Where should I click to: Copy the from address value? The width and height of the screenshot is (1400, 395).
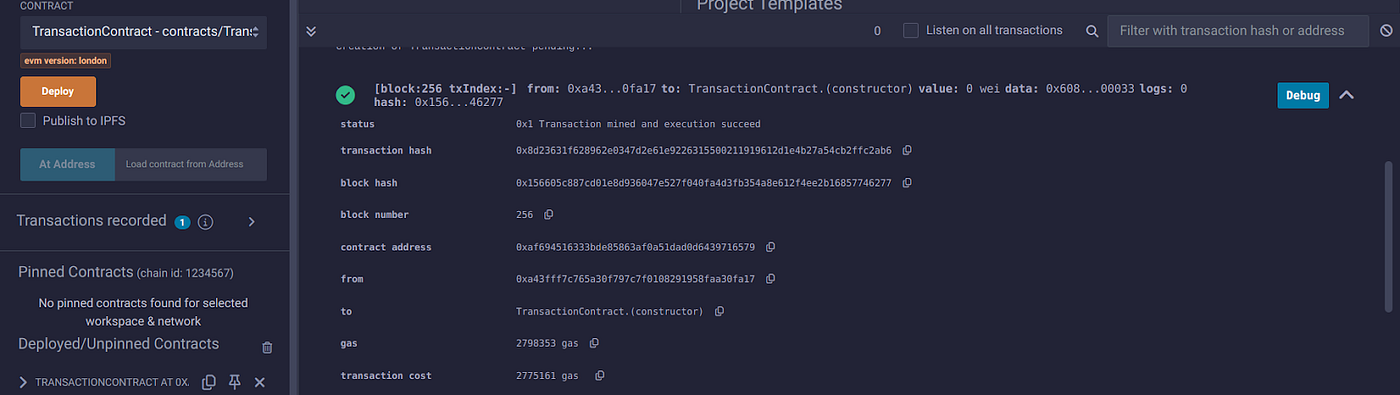point(771,279)
